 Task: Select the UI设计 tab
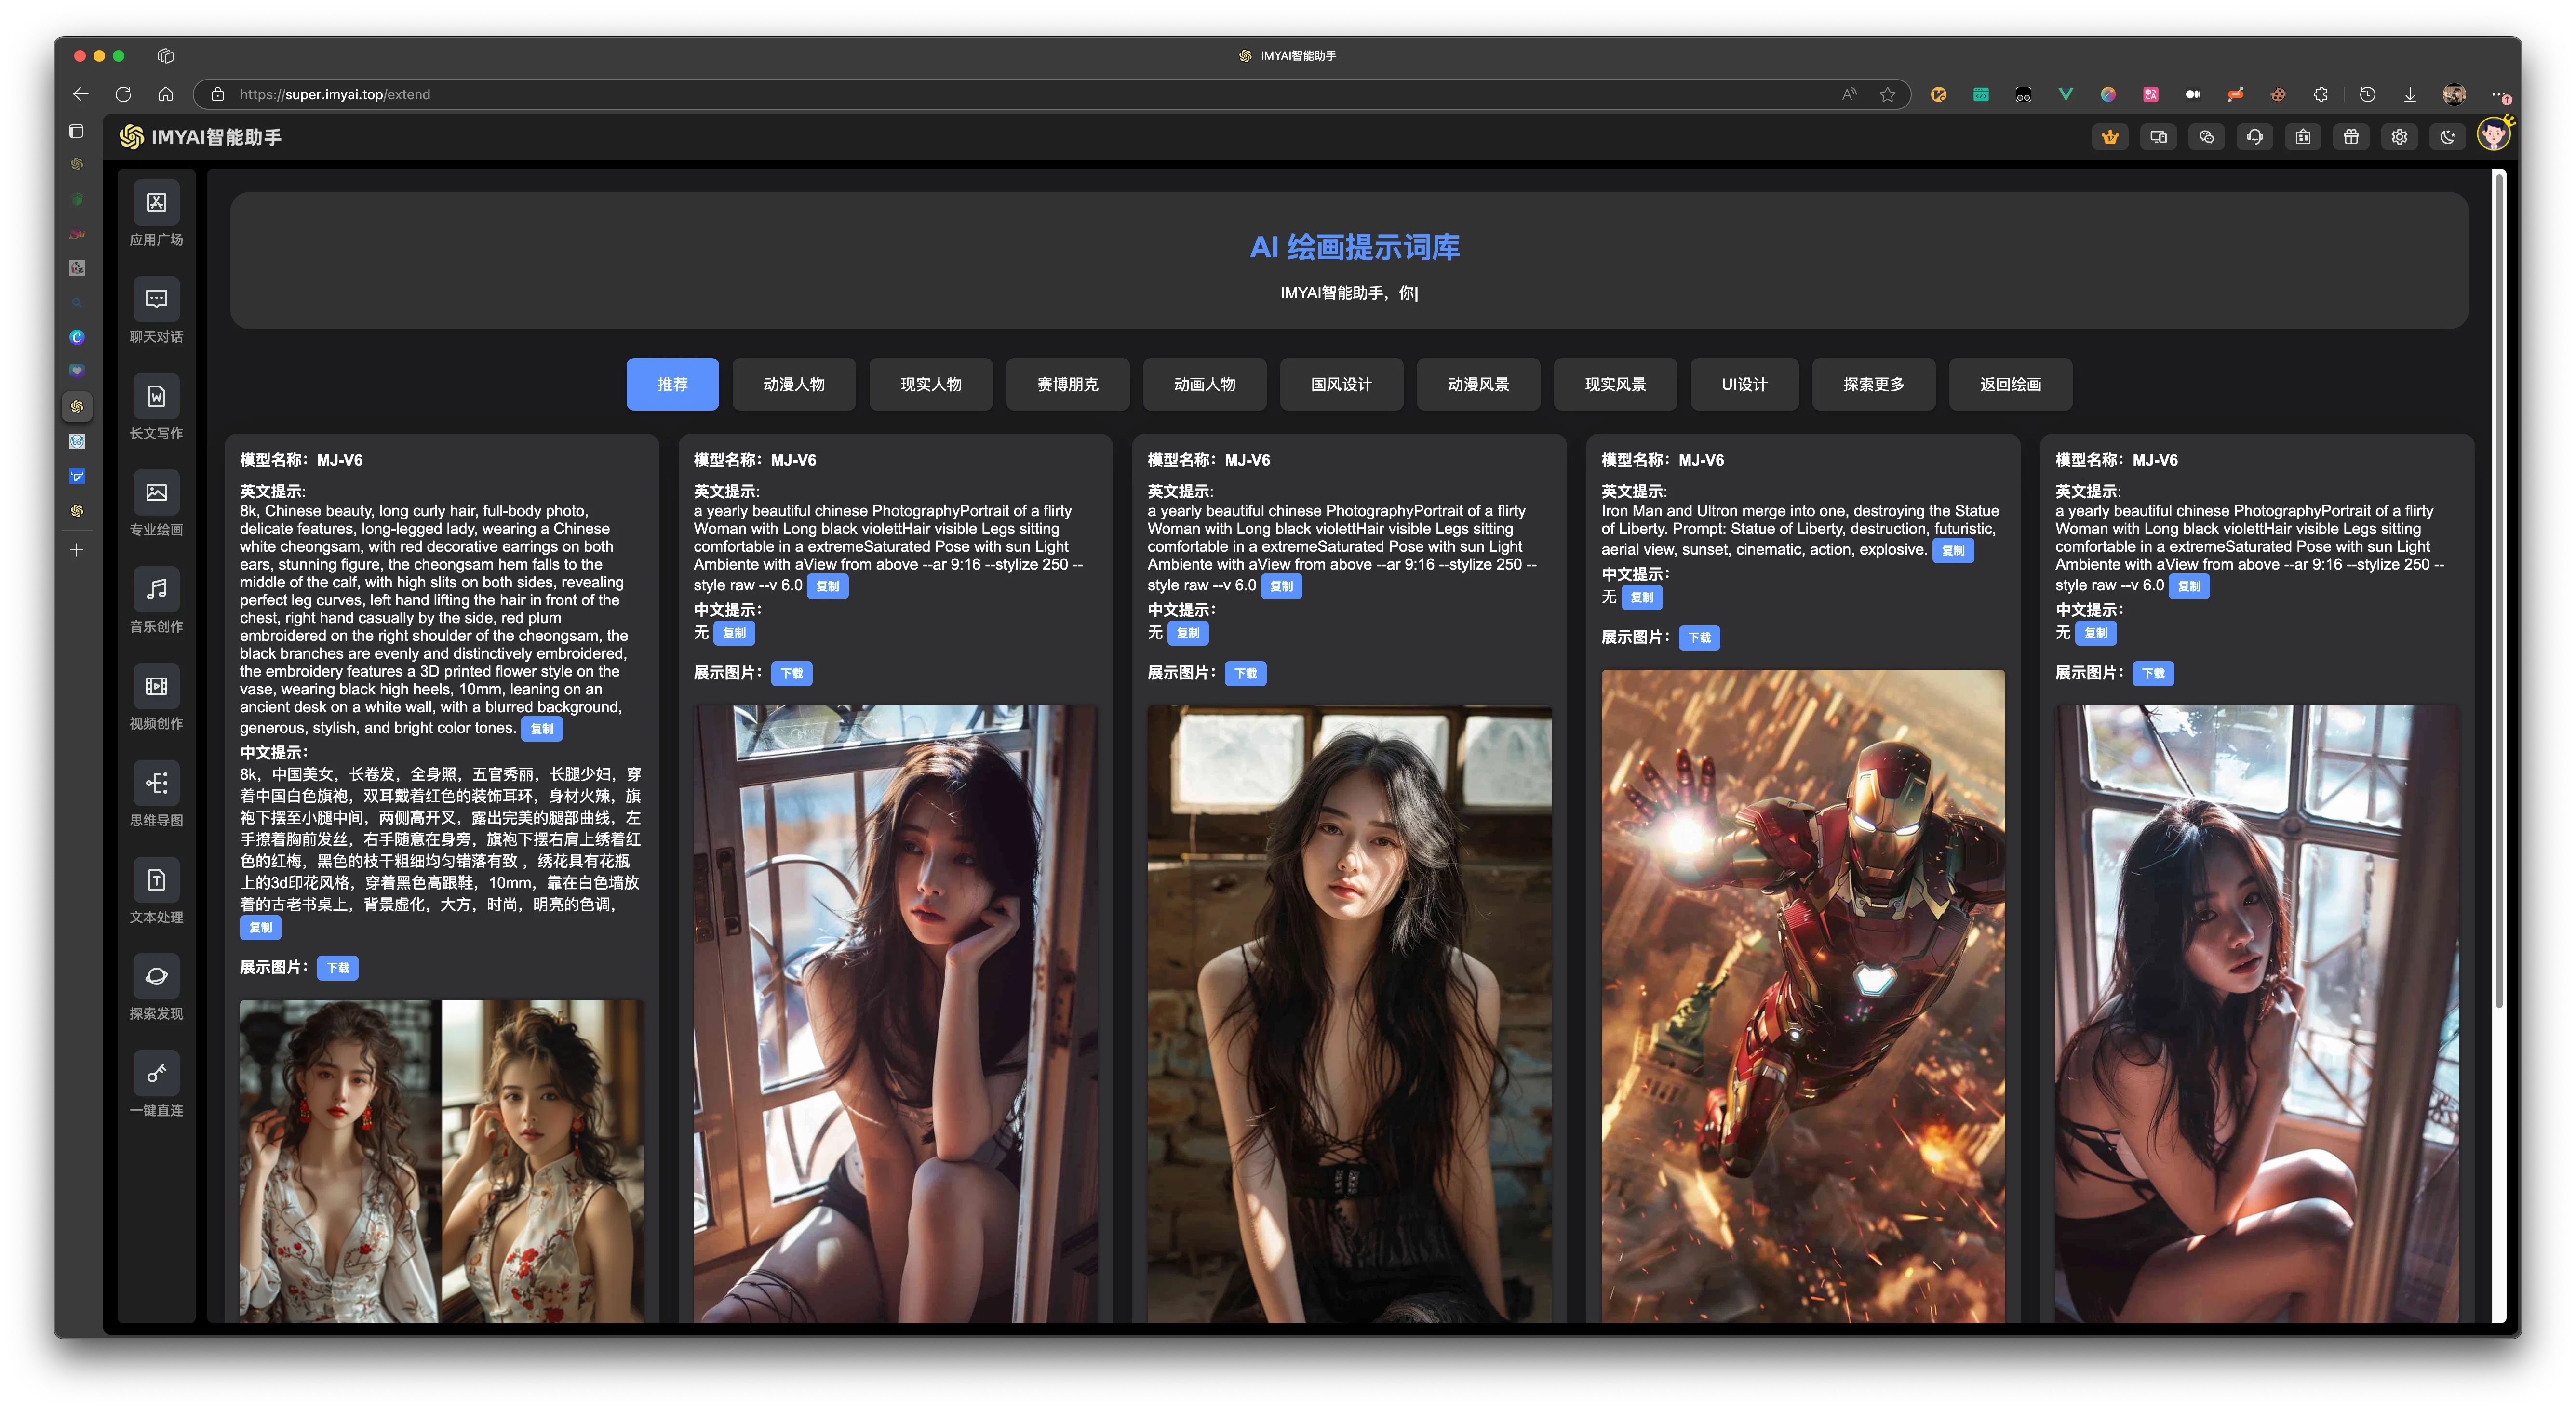[x=1745, y=384]
